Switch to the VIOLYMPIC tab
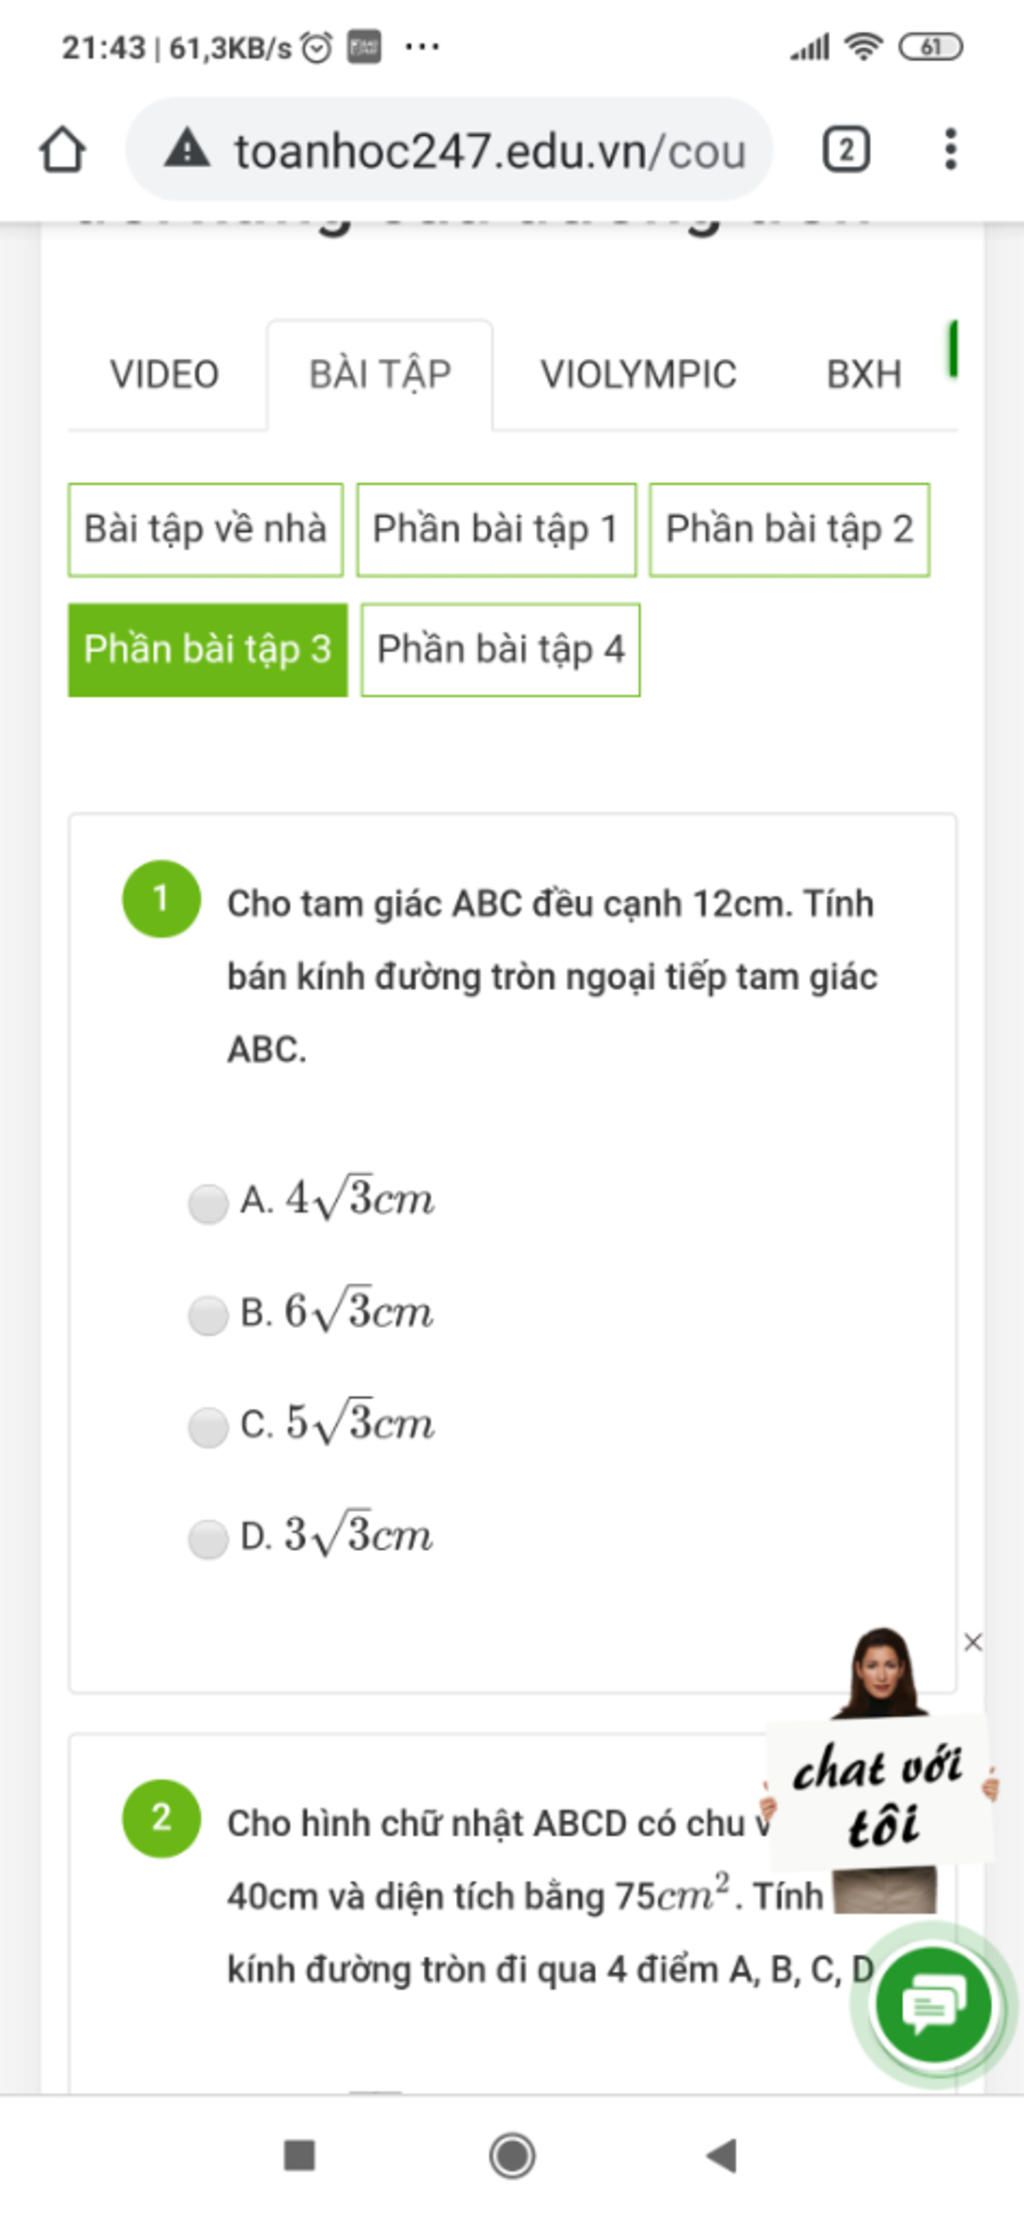Screen dimensions: 1024x2217 coord(638,375)
